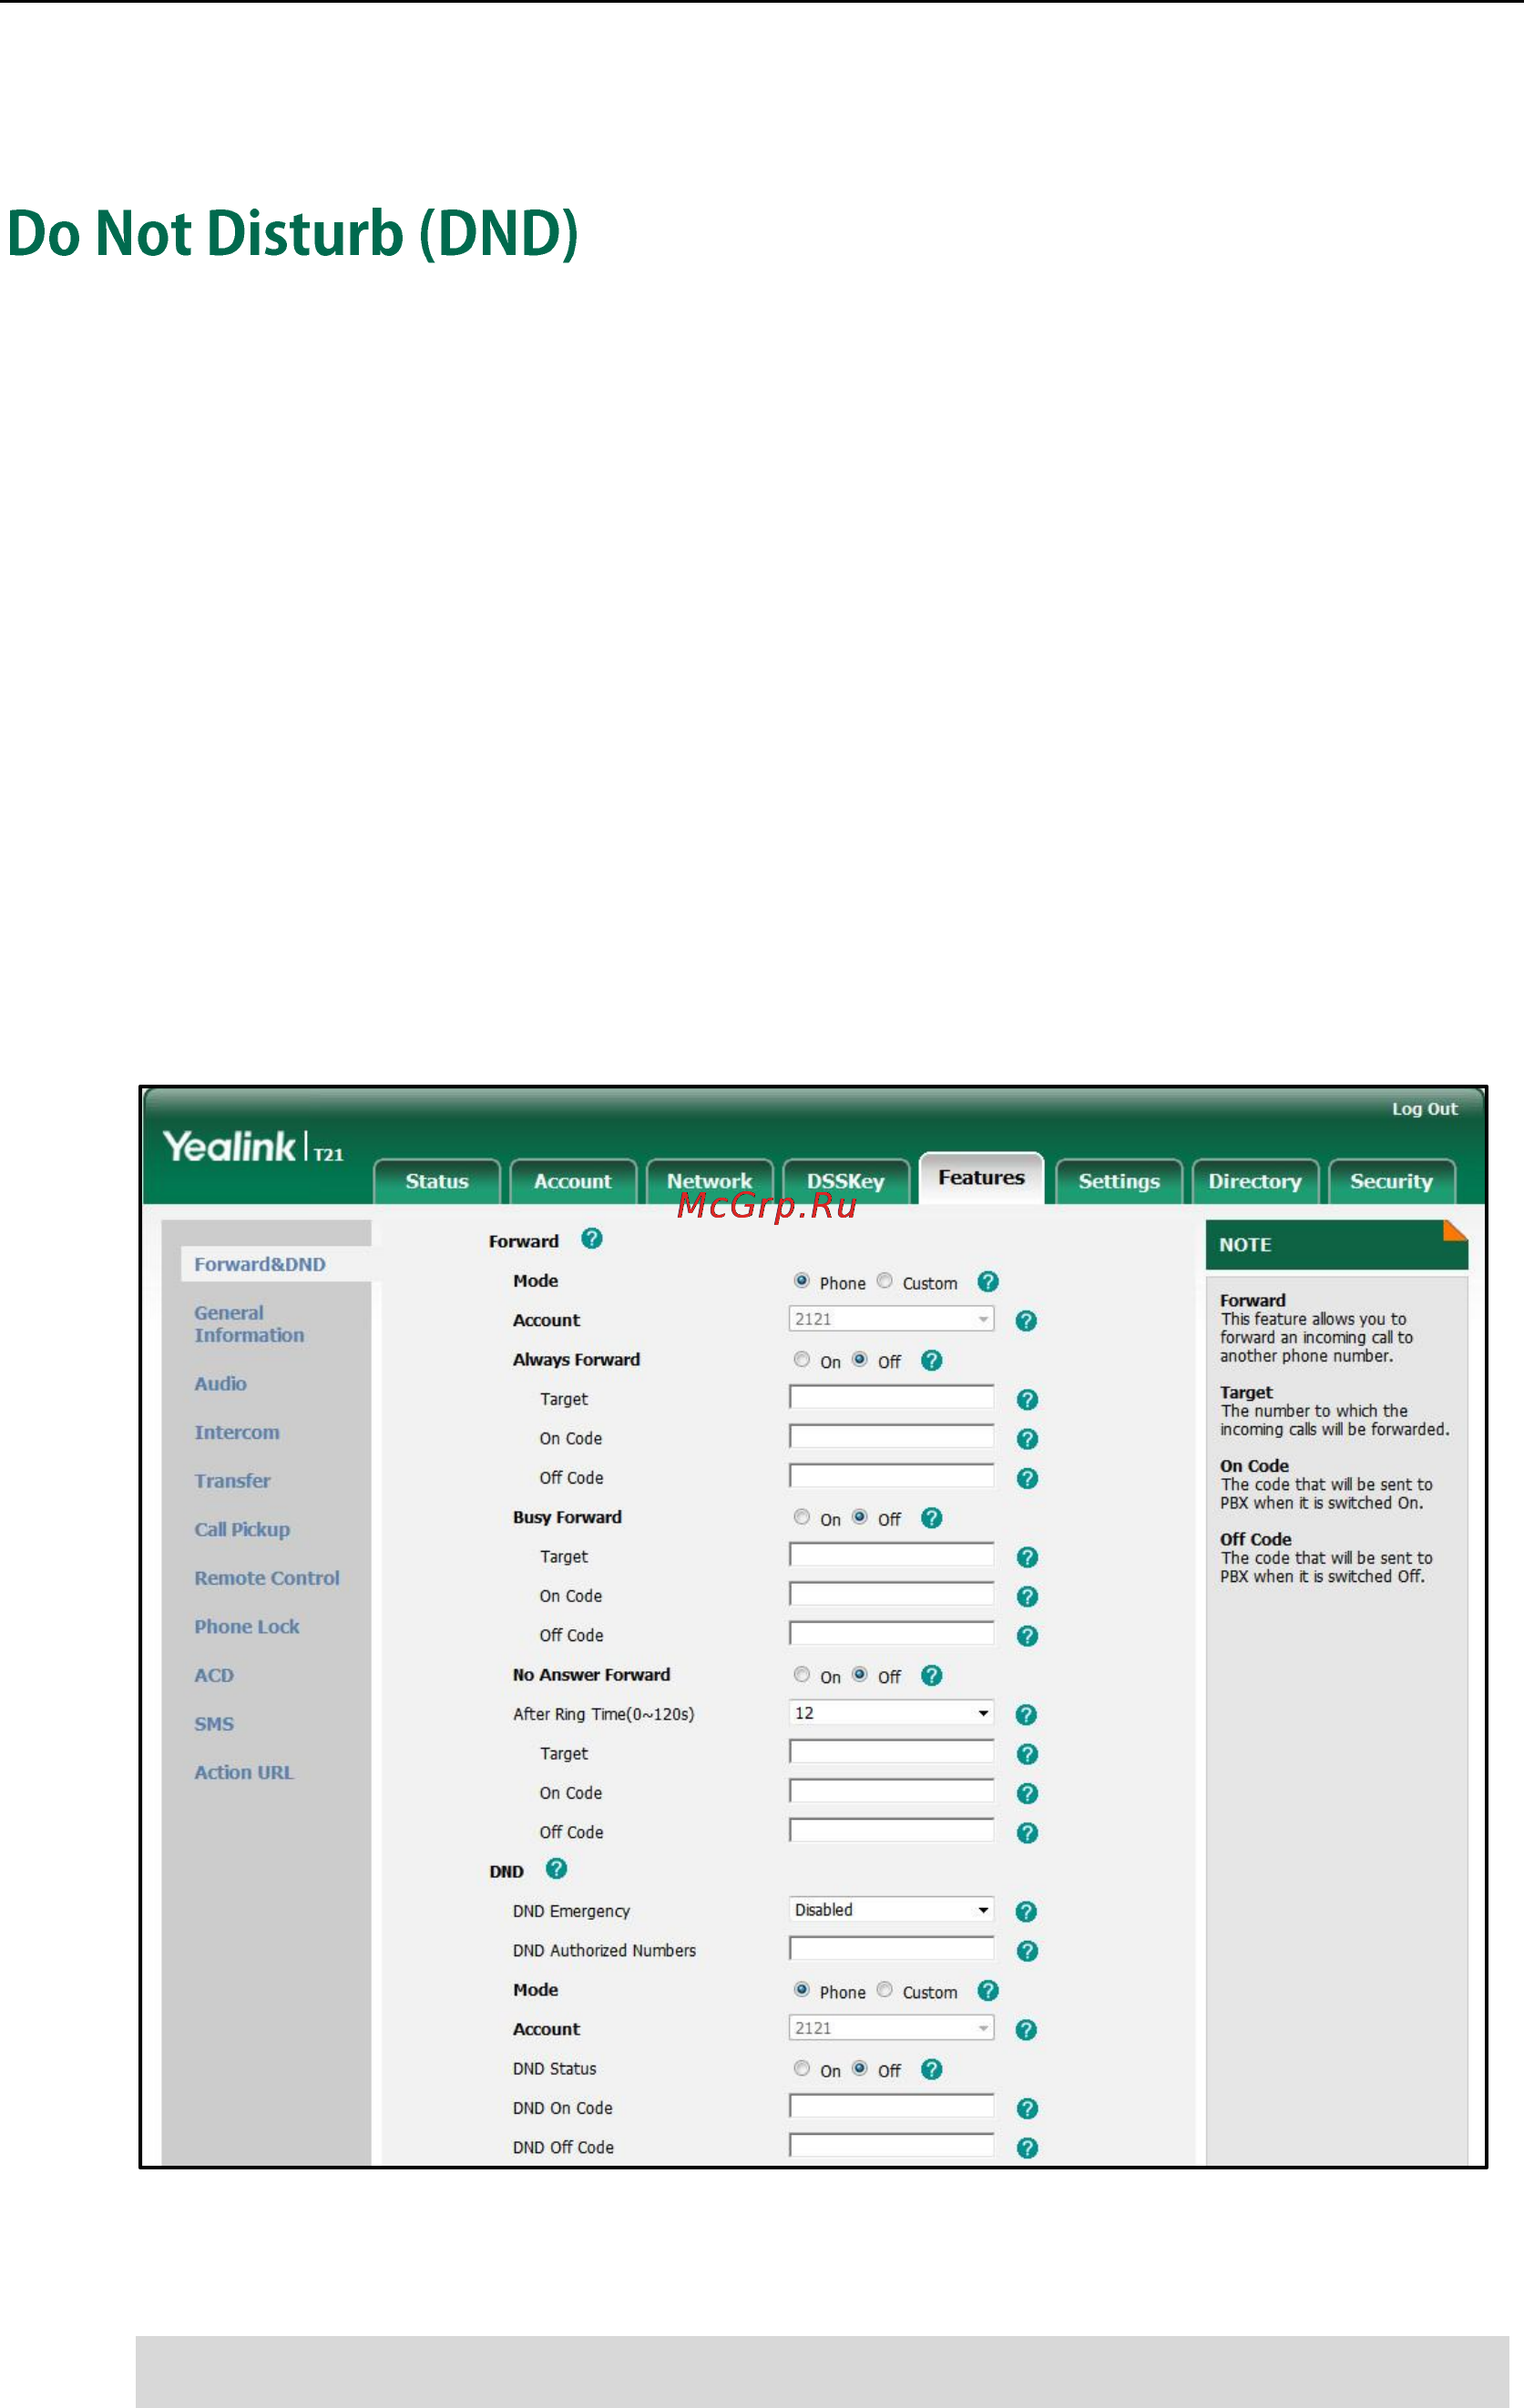Open Intercom in sidebar
The width and height of the screenshot is (1524, 2408).
[x=237, y=1433]
